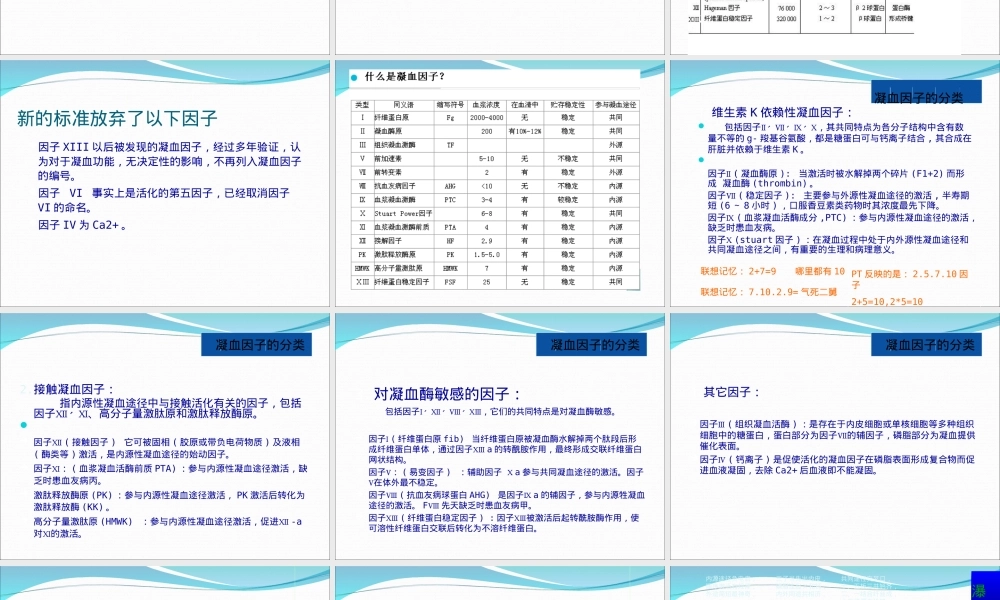Click the FSF abbreviation cell
This screenshot has width=1000, height=600.
click(x=450, y=282)
